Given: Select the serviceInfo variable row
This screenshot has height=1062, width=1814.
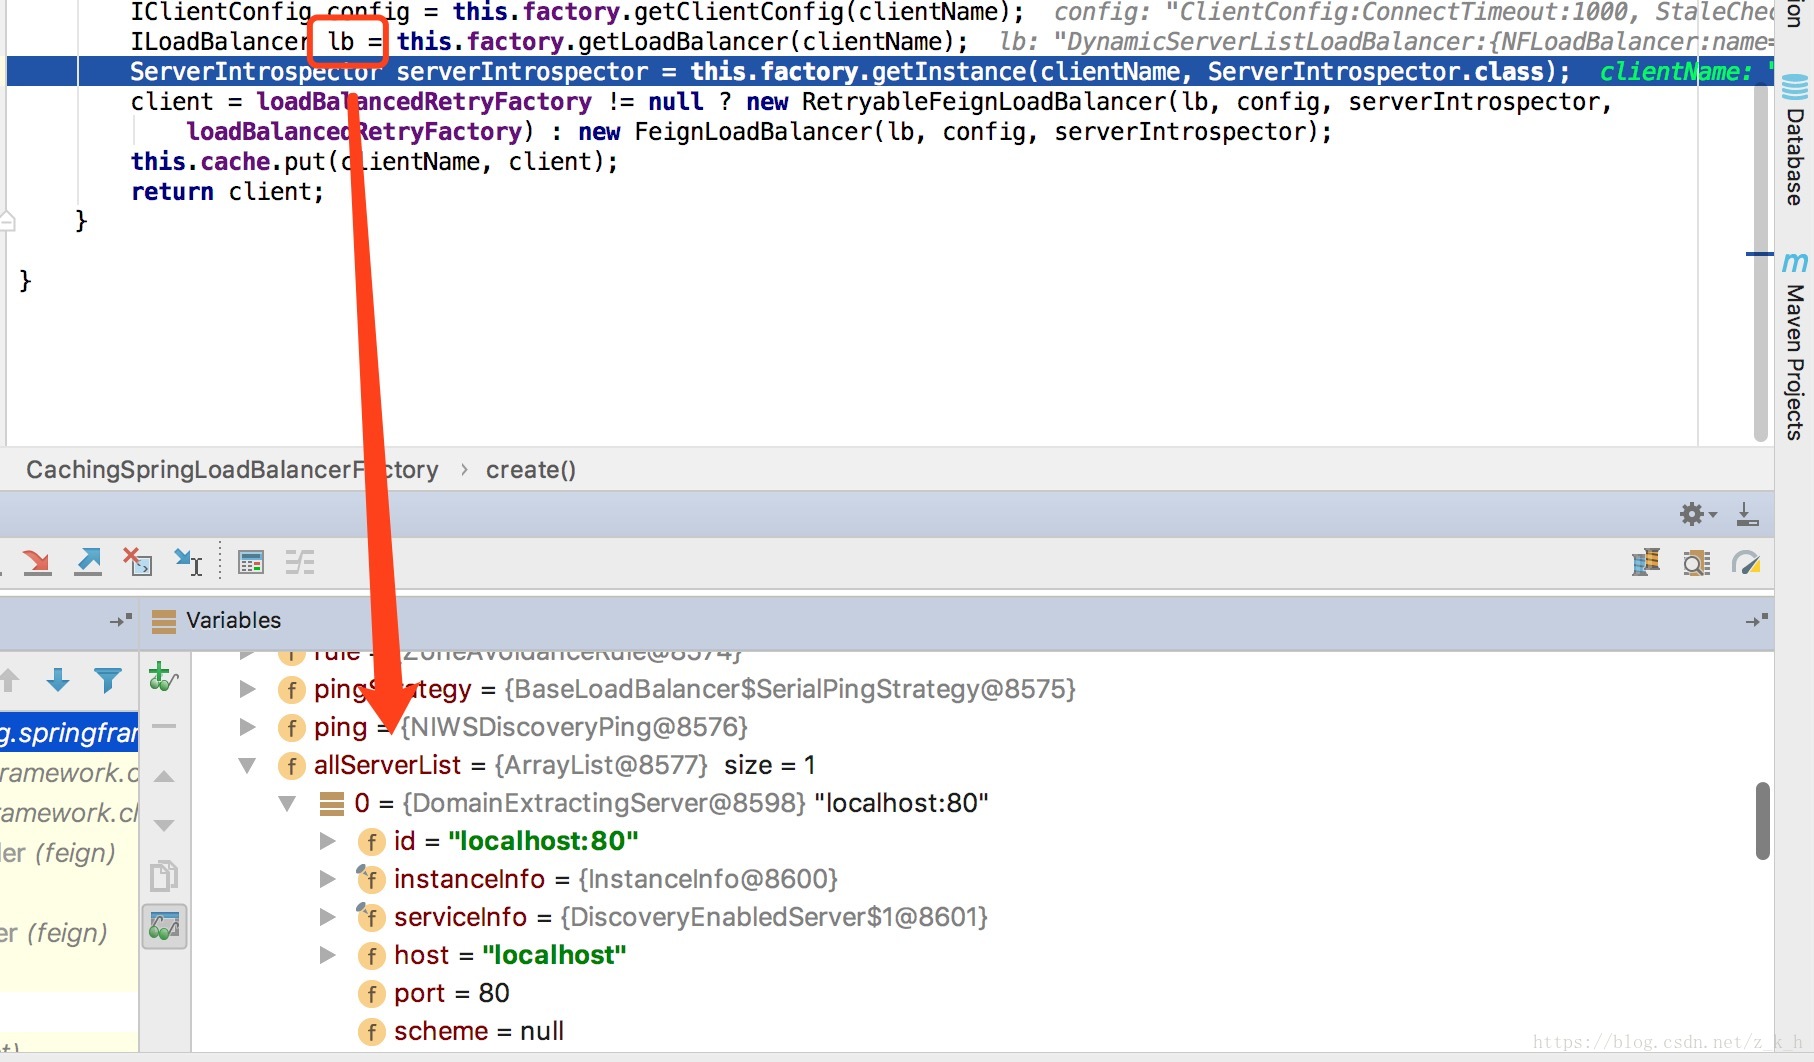Looking at the screenshot, I should (x=982, y=917).
